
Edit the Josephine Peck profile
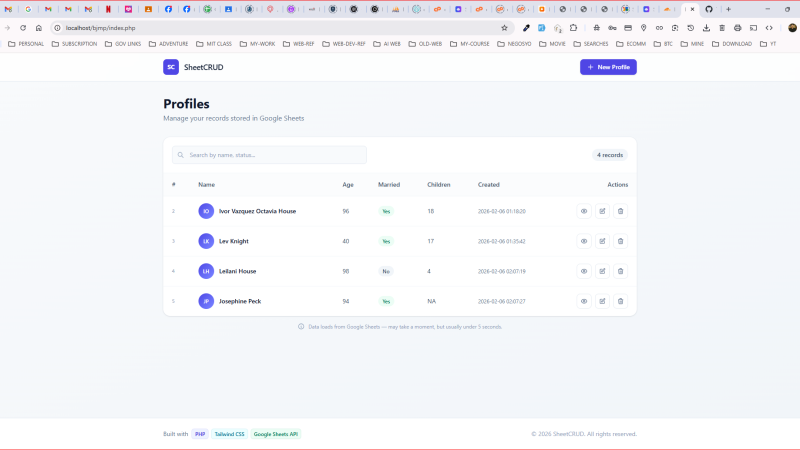coord(602,302)
